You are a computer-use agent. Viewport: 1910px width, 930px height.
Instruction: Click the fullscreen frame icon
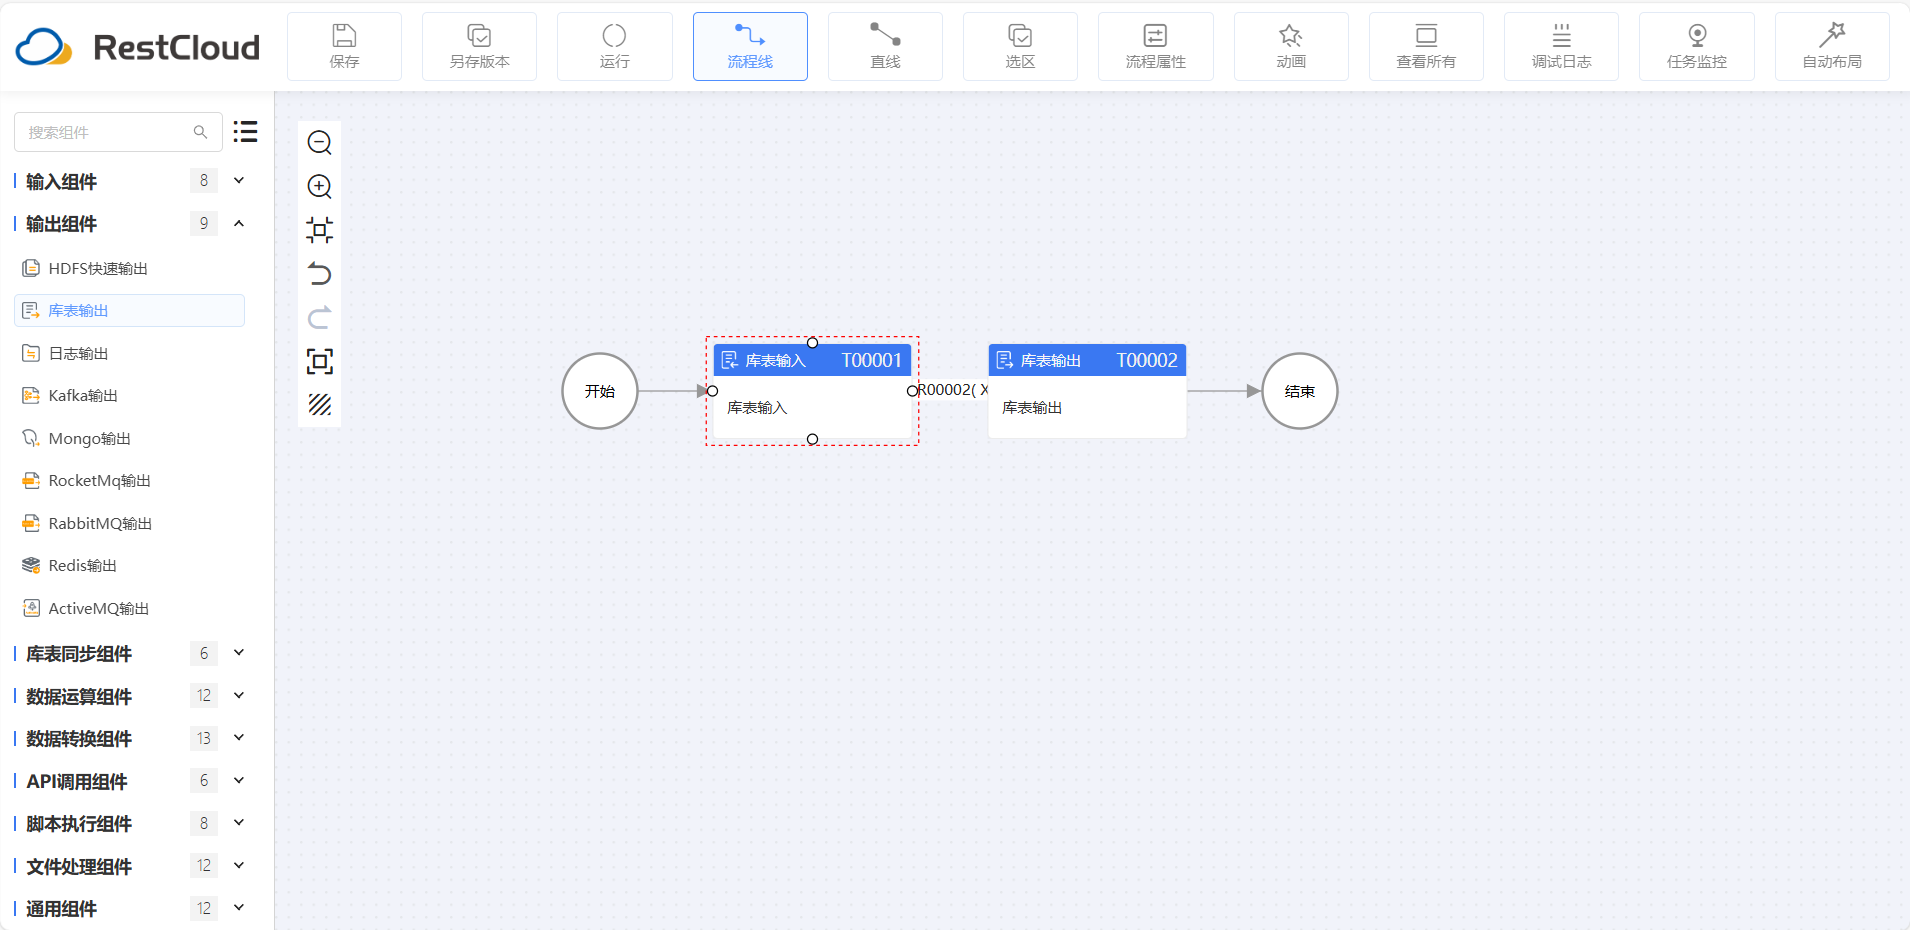tap(320, 361)
